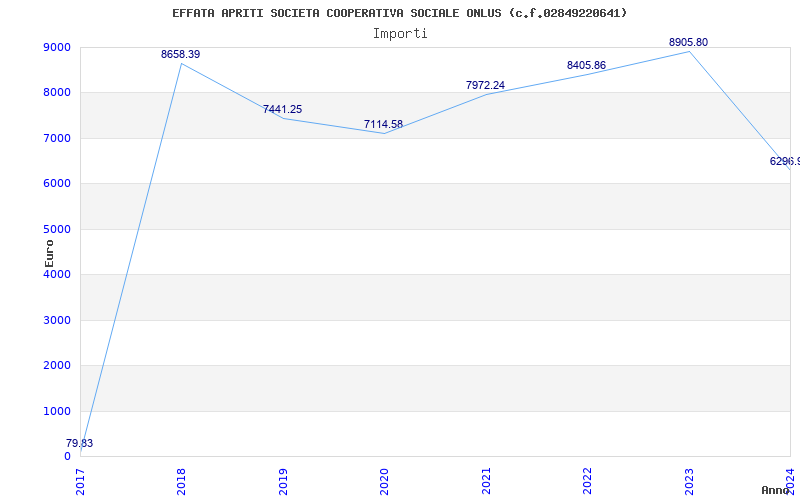This screenshot has width=800, height=500.
Task: Click the 'Anno' x-axis title
Action: [775, 490]
